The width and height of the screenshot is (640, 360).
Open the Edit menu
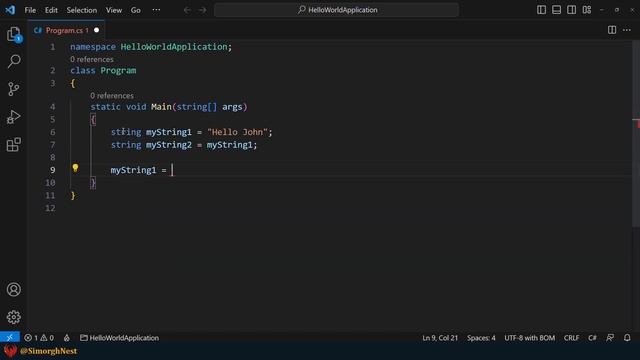[51, 10]
